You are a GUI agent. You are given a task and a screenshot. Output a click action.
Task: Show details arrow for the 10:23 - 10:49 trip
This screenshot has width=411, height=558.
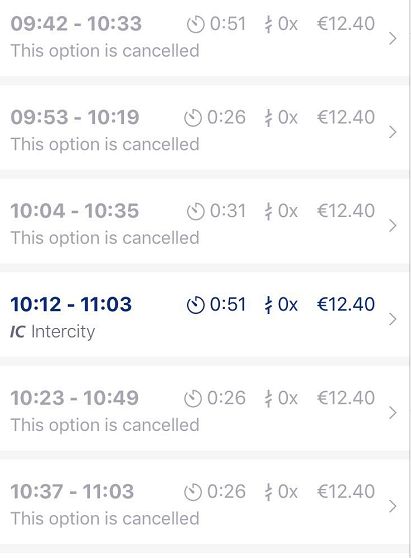pyautogui.click(x=392, y=413)
